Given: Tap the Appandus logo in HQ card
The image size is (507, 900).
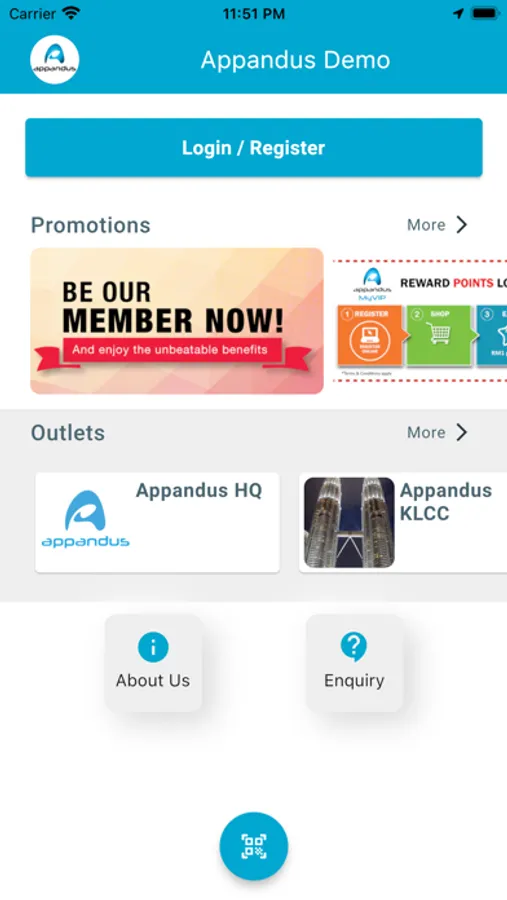Looking at the screenshot, I should point(86,519).
